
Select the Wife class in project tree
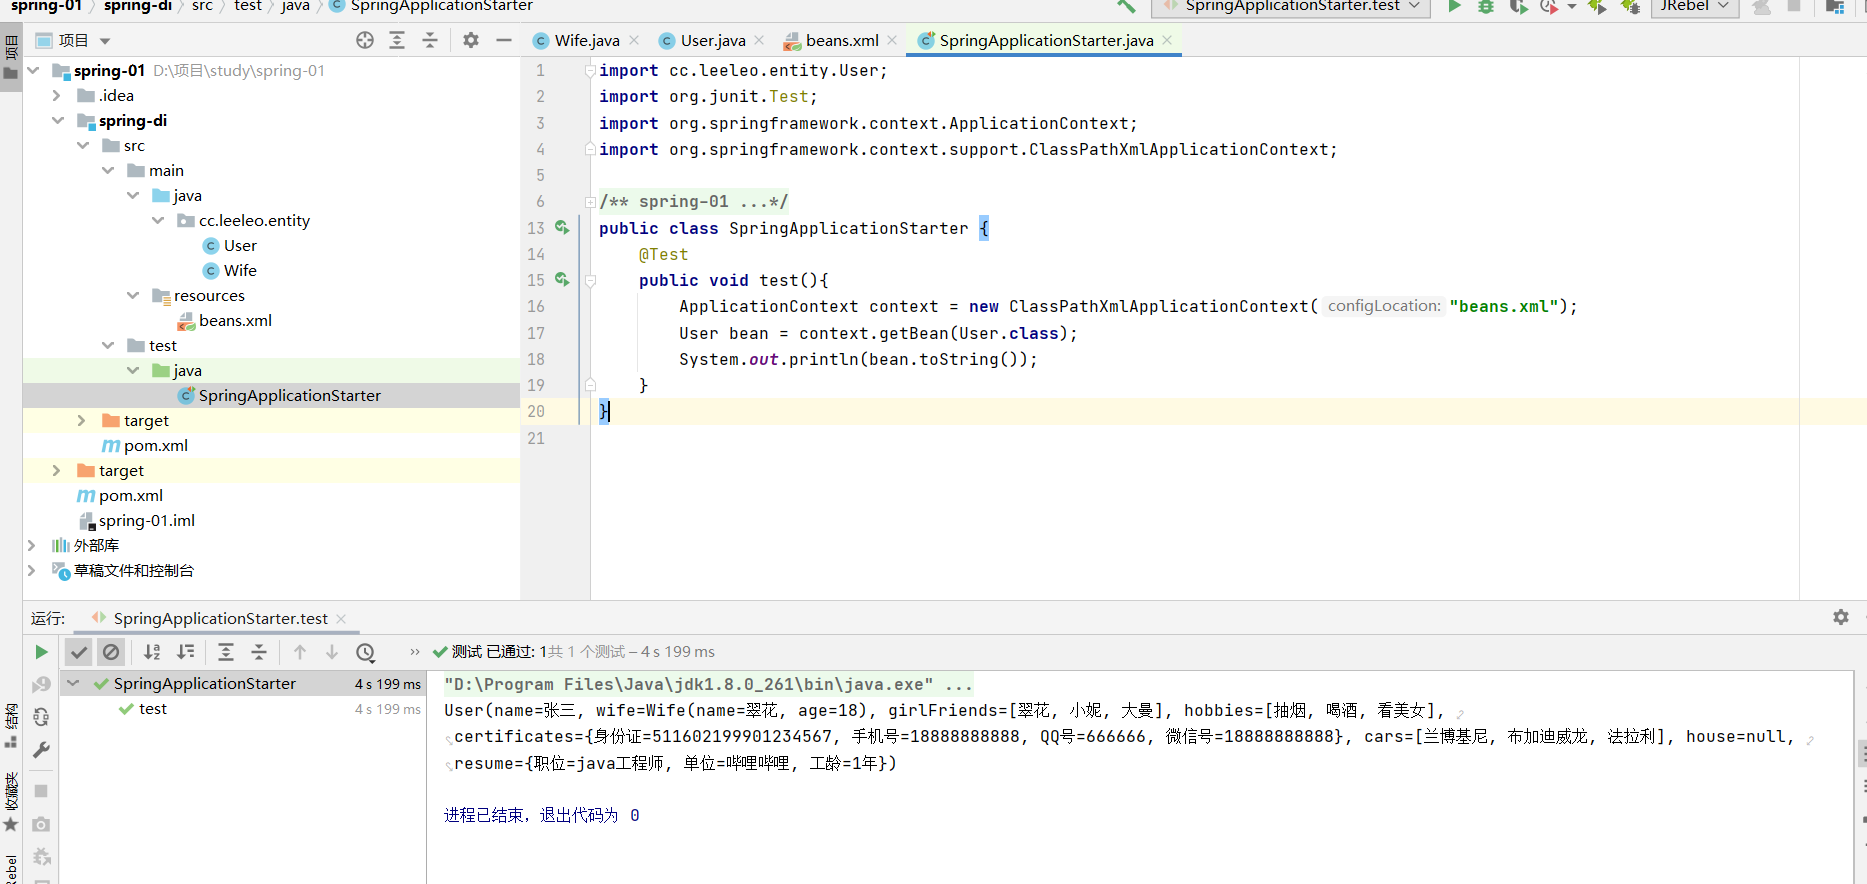point(239,271)
